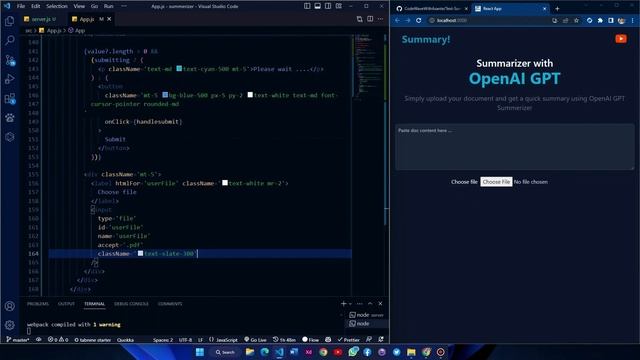This screenshot has height=360, width=640.
Task: Click tabnine starter in status bar
Action: [93, 340]
